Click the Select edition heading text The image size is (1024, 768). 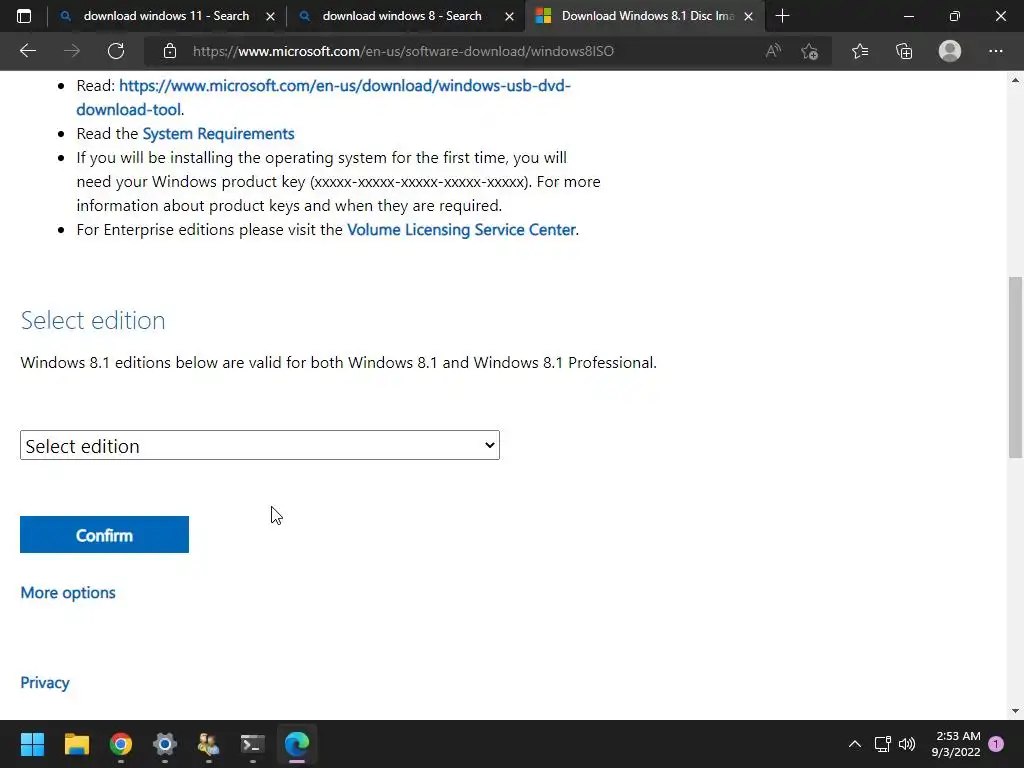coord(93,321)
